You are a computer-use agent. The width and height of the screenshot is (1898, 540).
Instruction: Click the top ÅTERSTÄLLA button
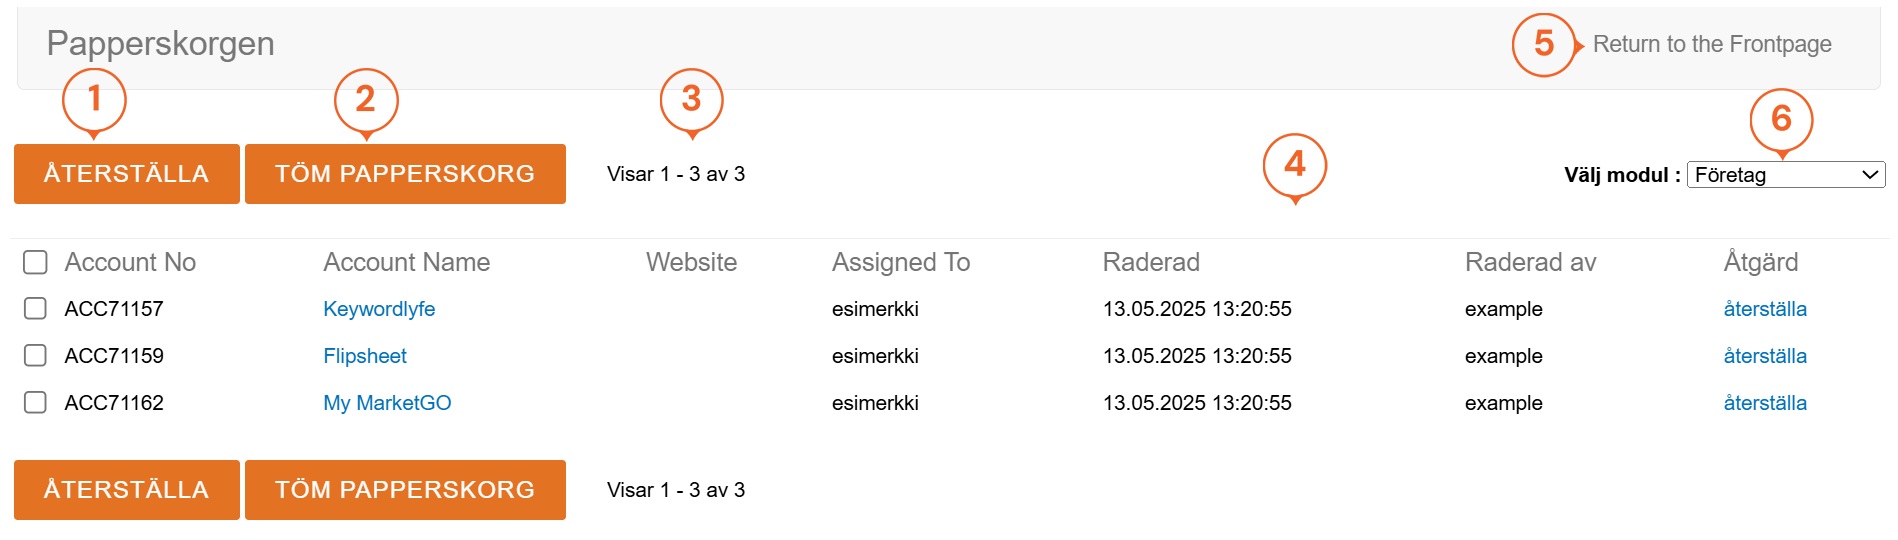[x=127, y=174]
